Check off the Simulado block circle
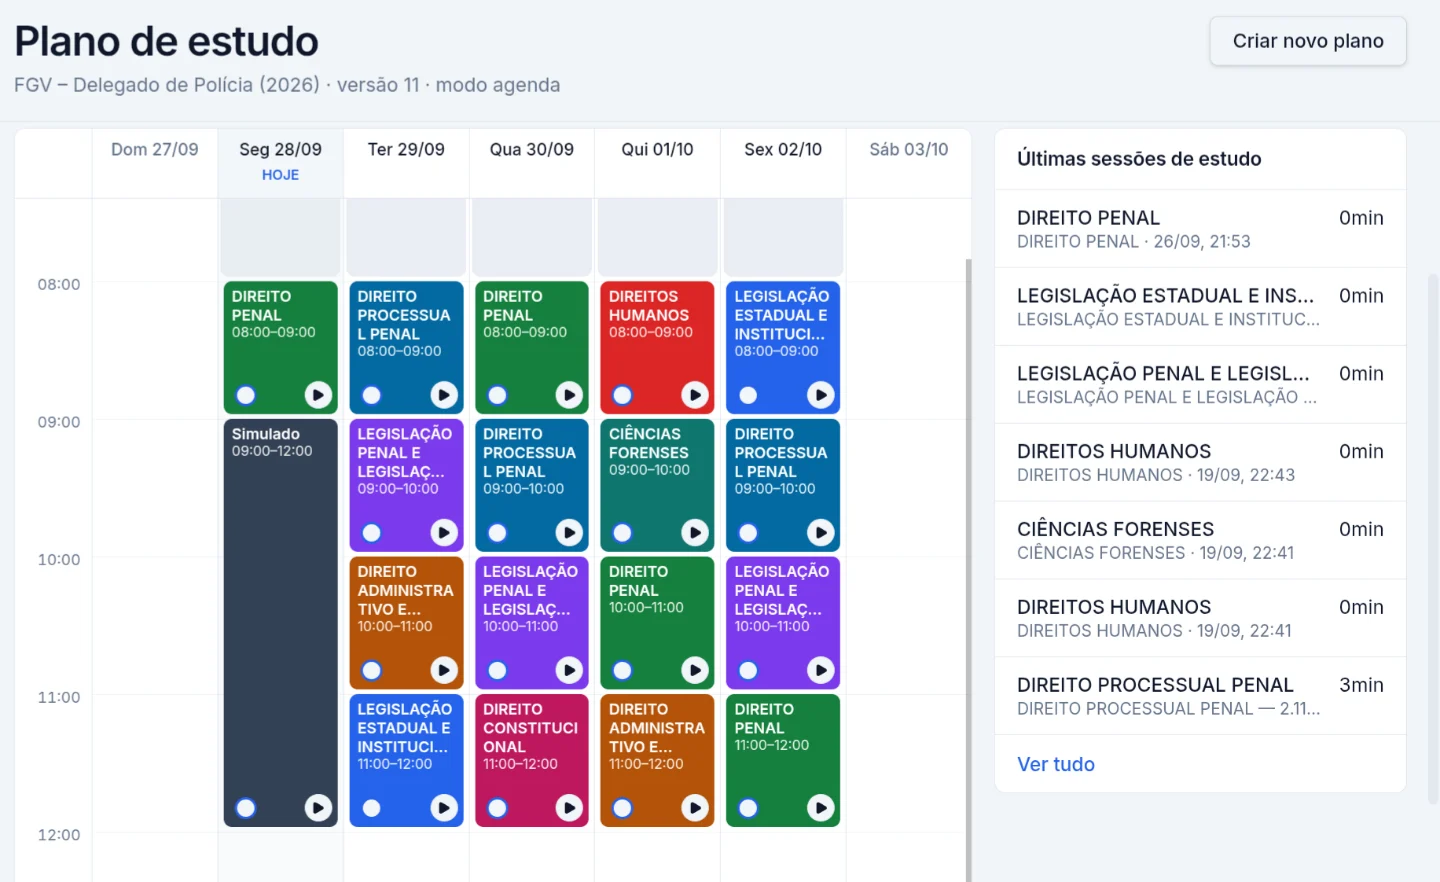The width and height of the screenshot is (1440, 882). coord(246,808)
